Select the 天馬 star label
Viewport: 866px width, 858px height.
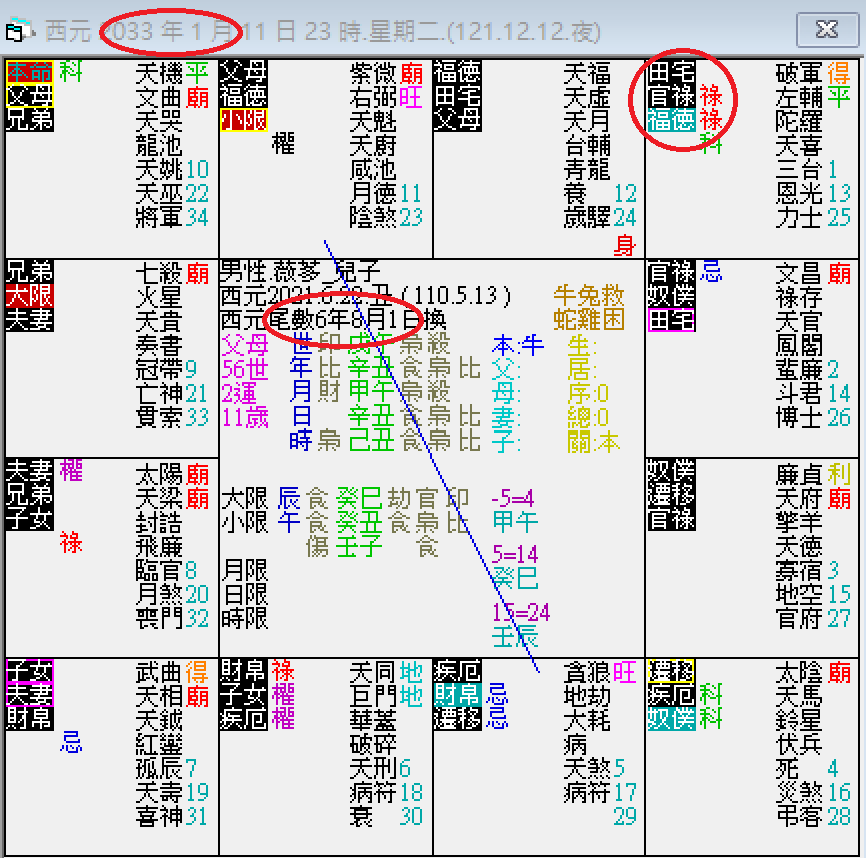point(799,697)
